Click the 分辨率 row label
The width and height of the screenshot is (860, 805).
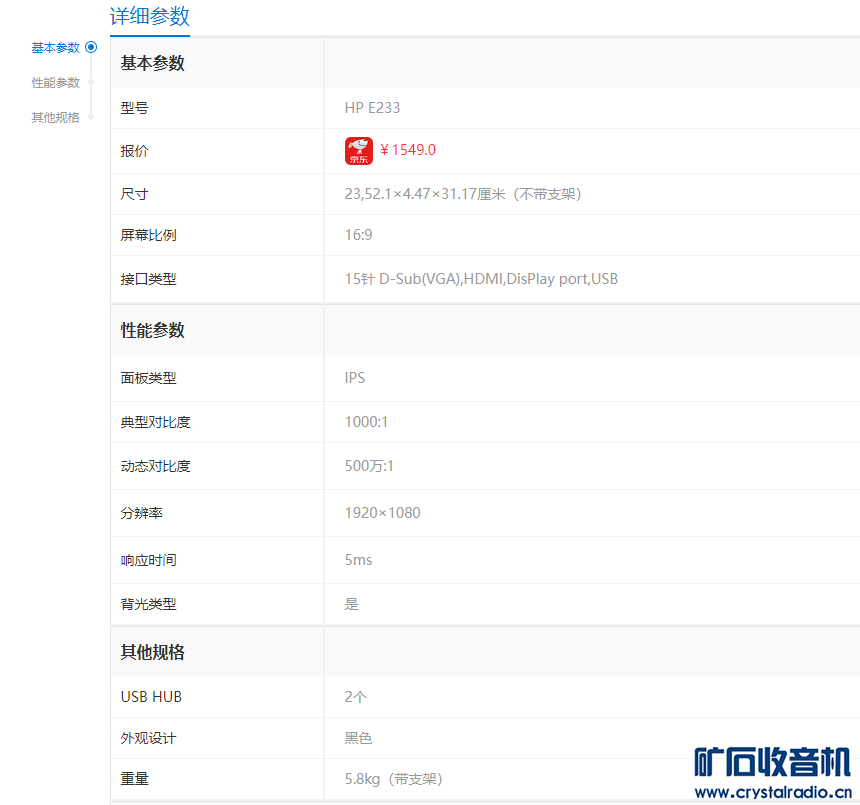[x=142, y=513]
